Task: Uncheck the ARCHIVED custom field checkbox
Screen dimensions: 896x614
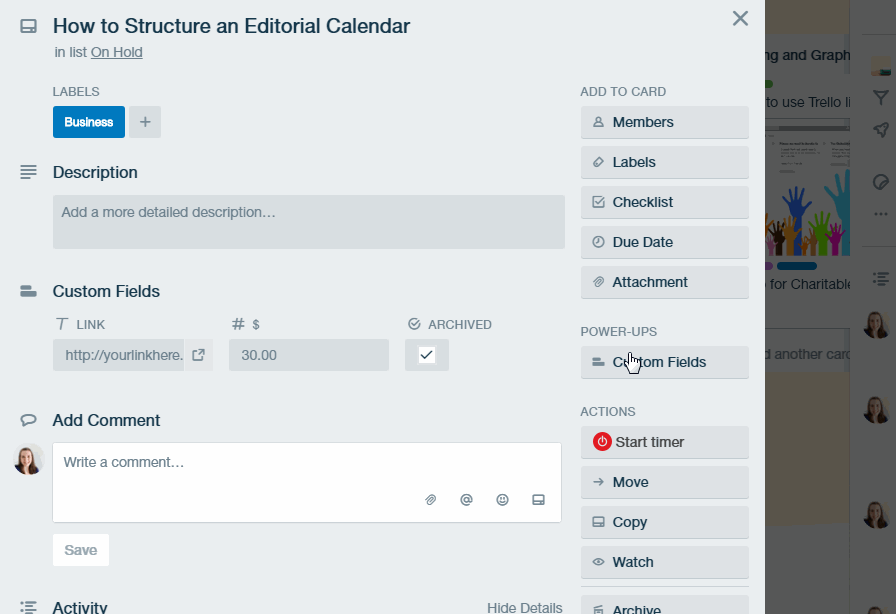Action: [427, 355]
